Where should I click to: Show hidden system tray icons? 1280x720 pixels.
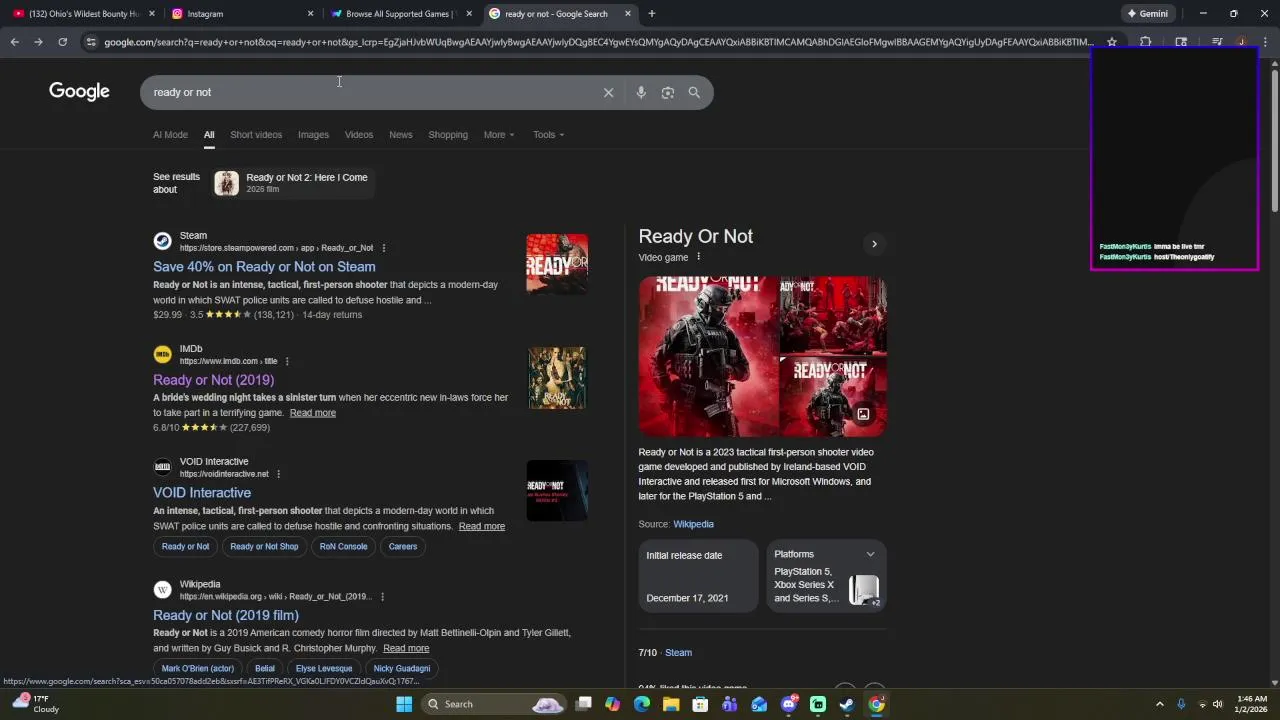coord(1159,704)
